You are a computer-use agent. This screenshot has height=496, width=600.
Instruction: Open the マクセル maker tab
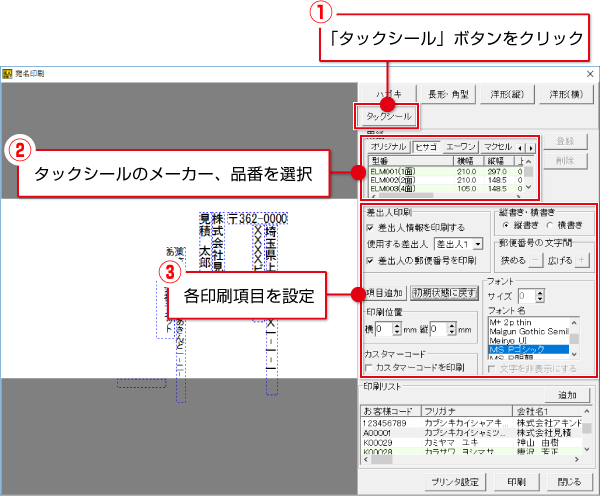coord(497,147)
